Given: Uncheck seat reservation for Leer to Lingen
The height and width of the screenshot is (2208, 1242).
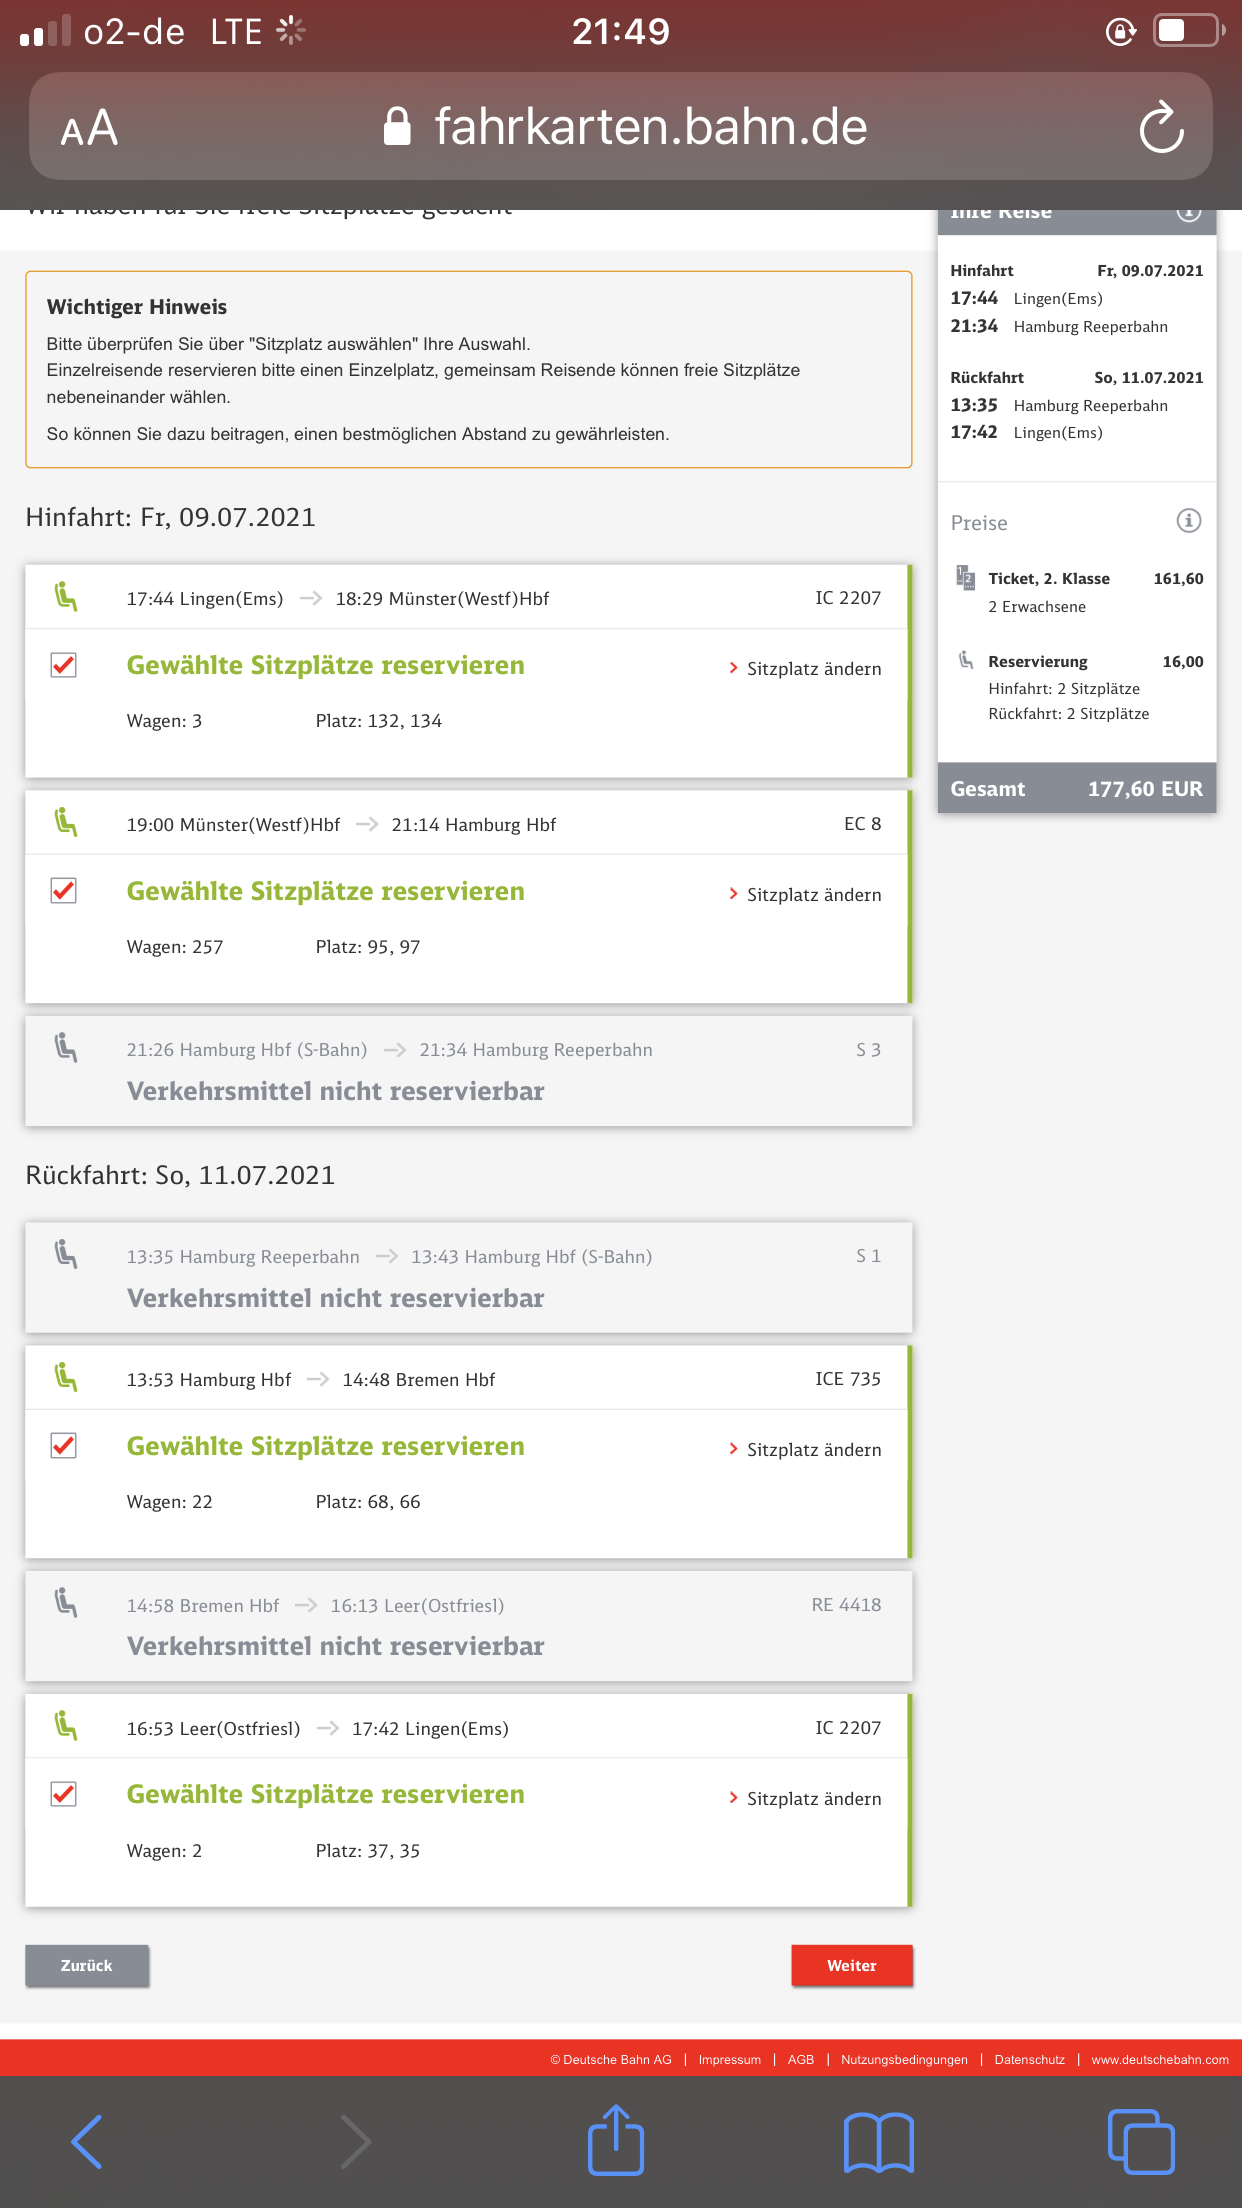Looking at the screenshot, I should click(64, 1794).
